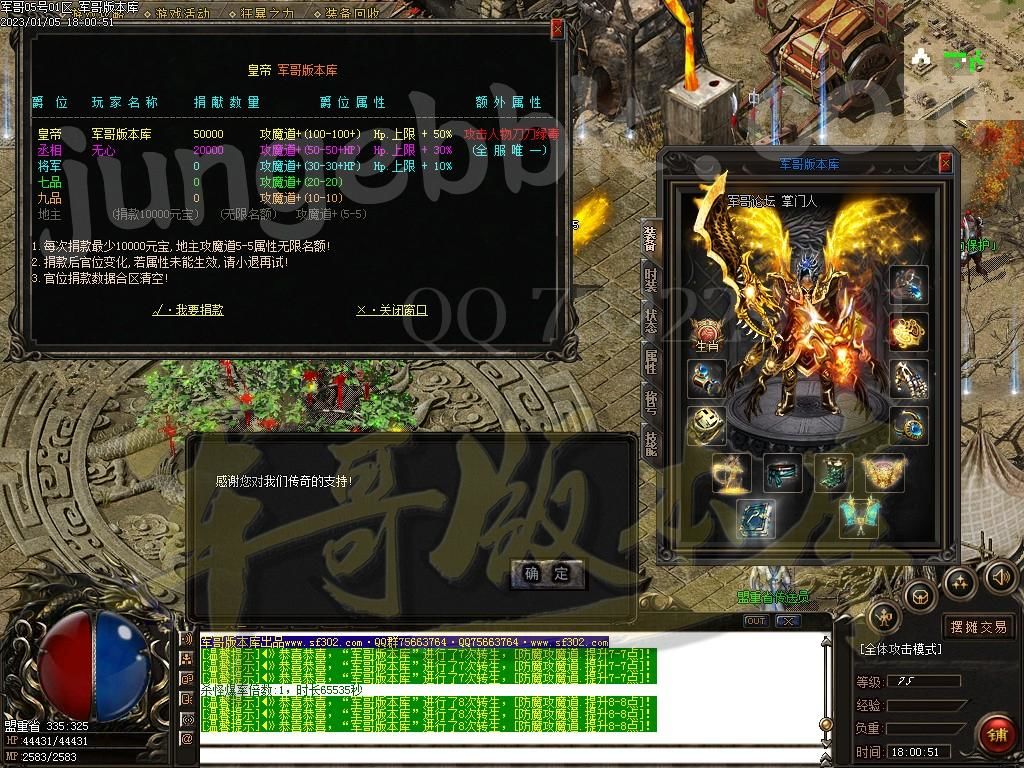Click the shout face chat channel icon

(x=187, y=699)
